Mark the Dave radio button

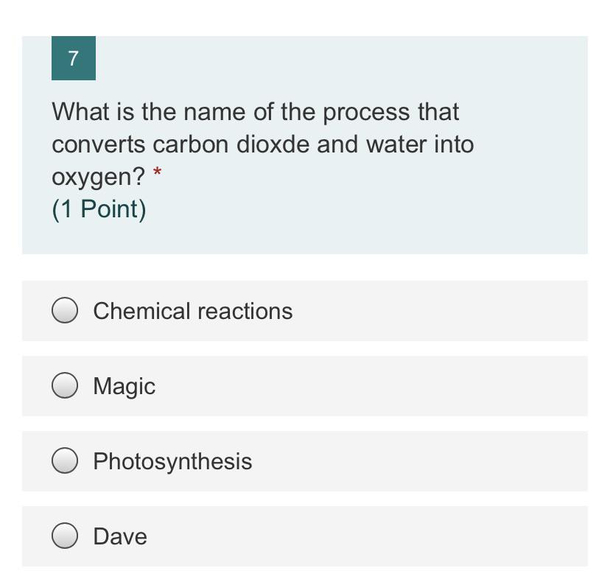pos(66,537)
